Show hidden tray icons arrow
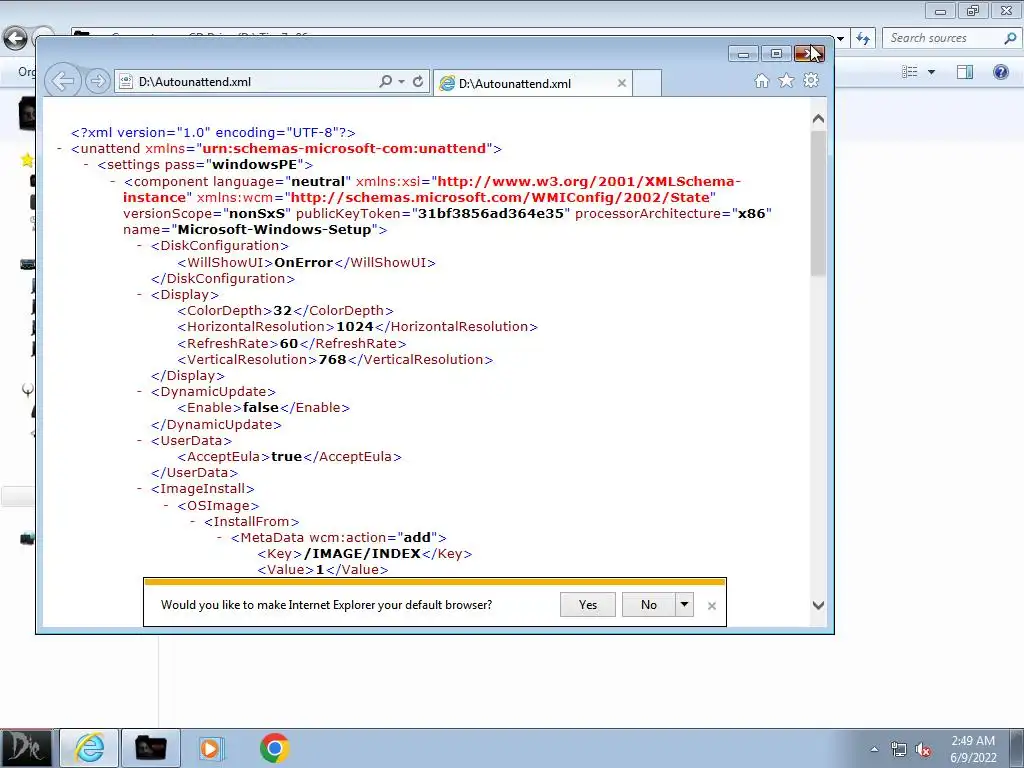 [x=874, y=750]
